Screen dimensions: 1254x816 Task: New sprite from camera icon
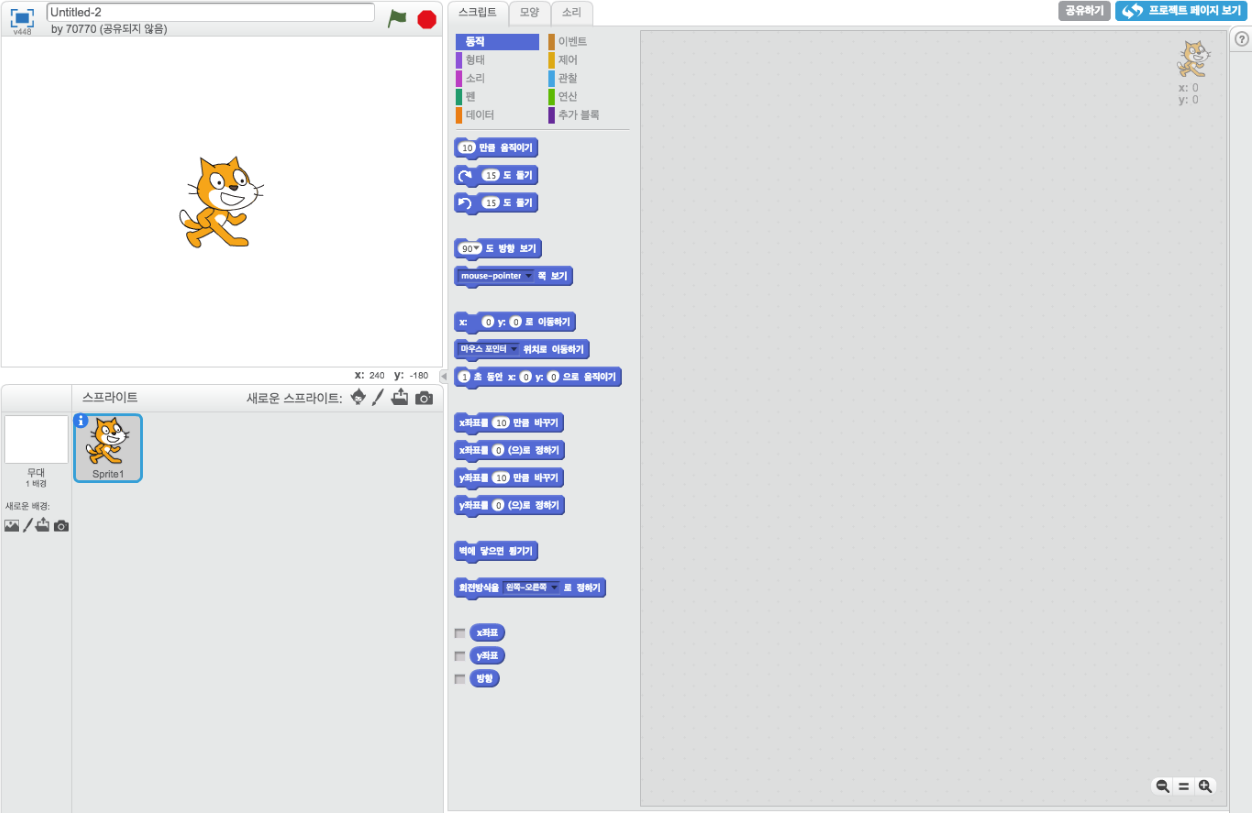click(424, 398)
